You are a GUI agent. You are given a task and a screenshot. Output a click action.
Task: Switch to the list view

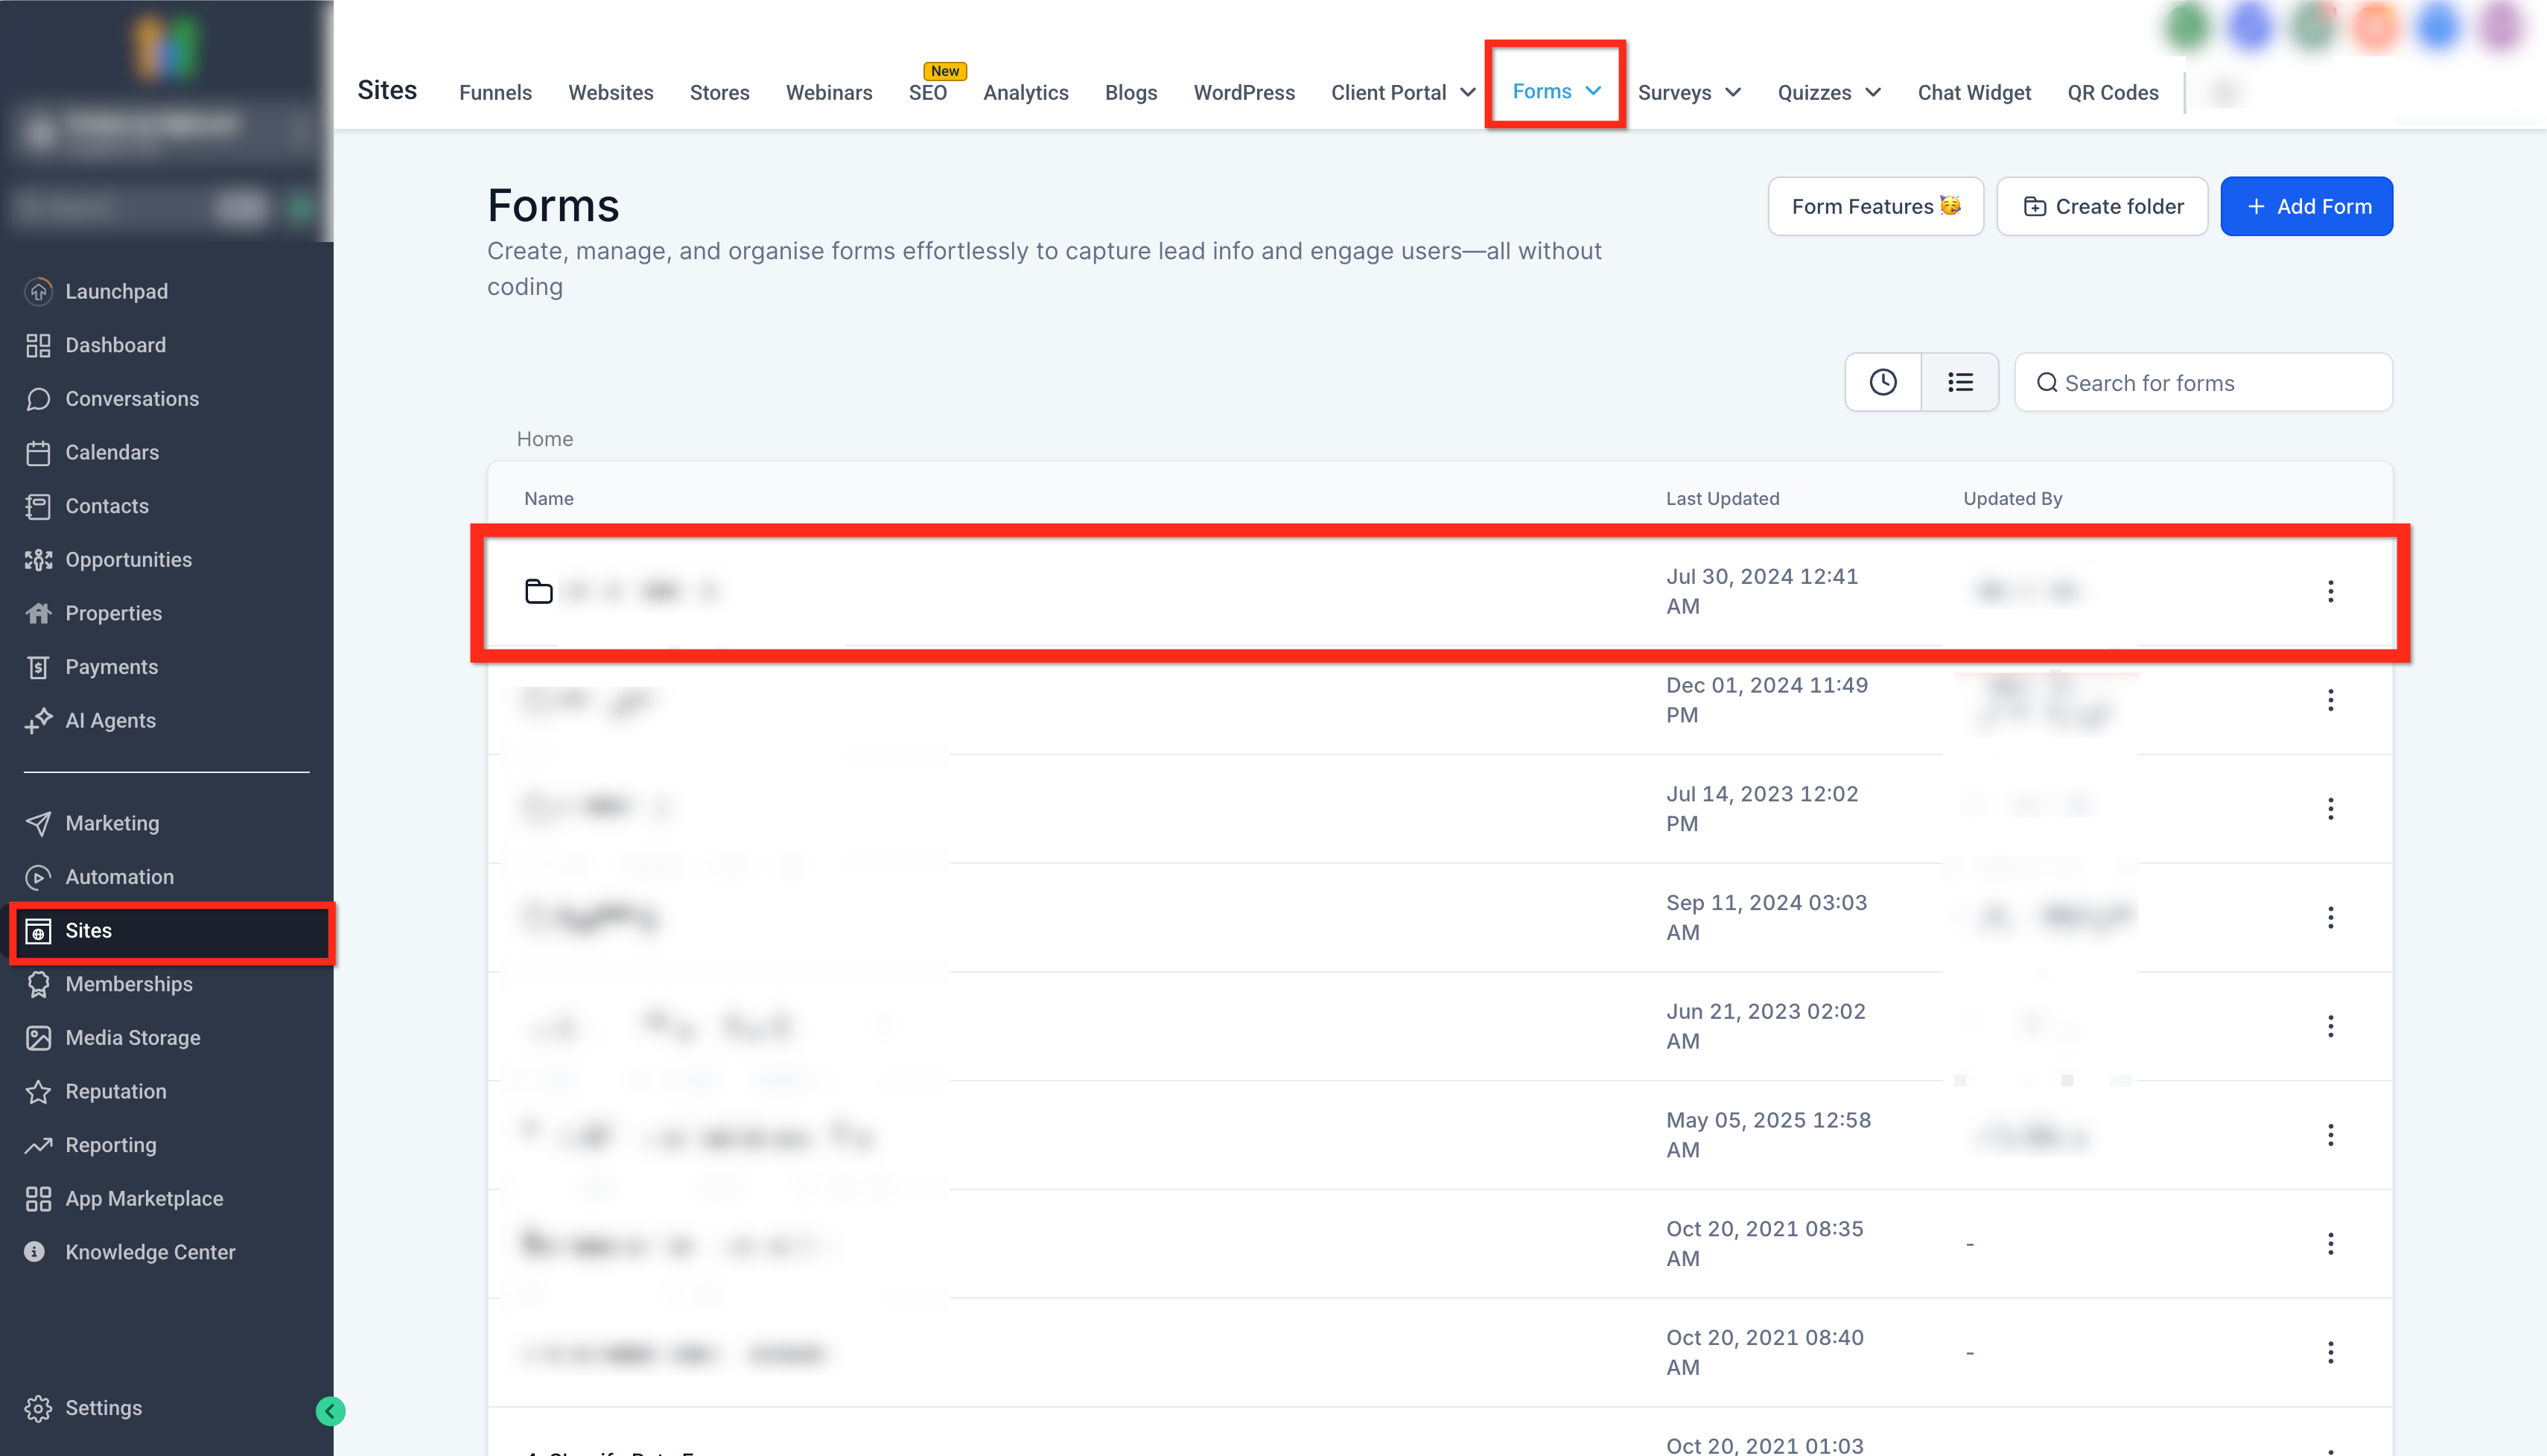tap(1959, 382)
